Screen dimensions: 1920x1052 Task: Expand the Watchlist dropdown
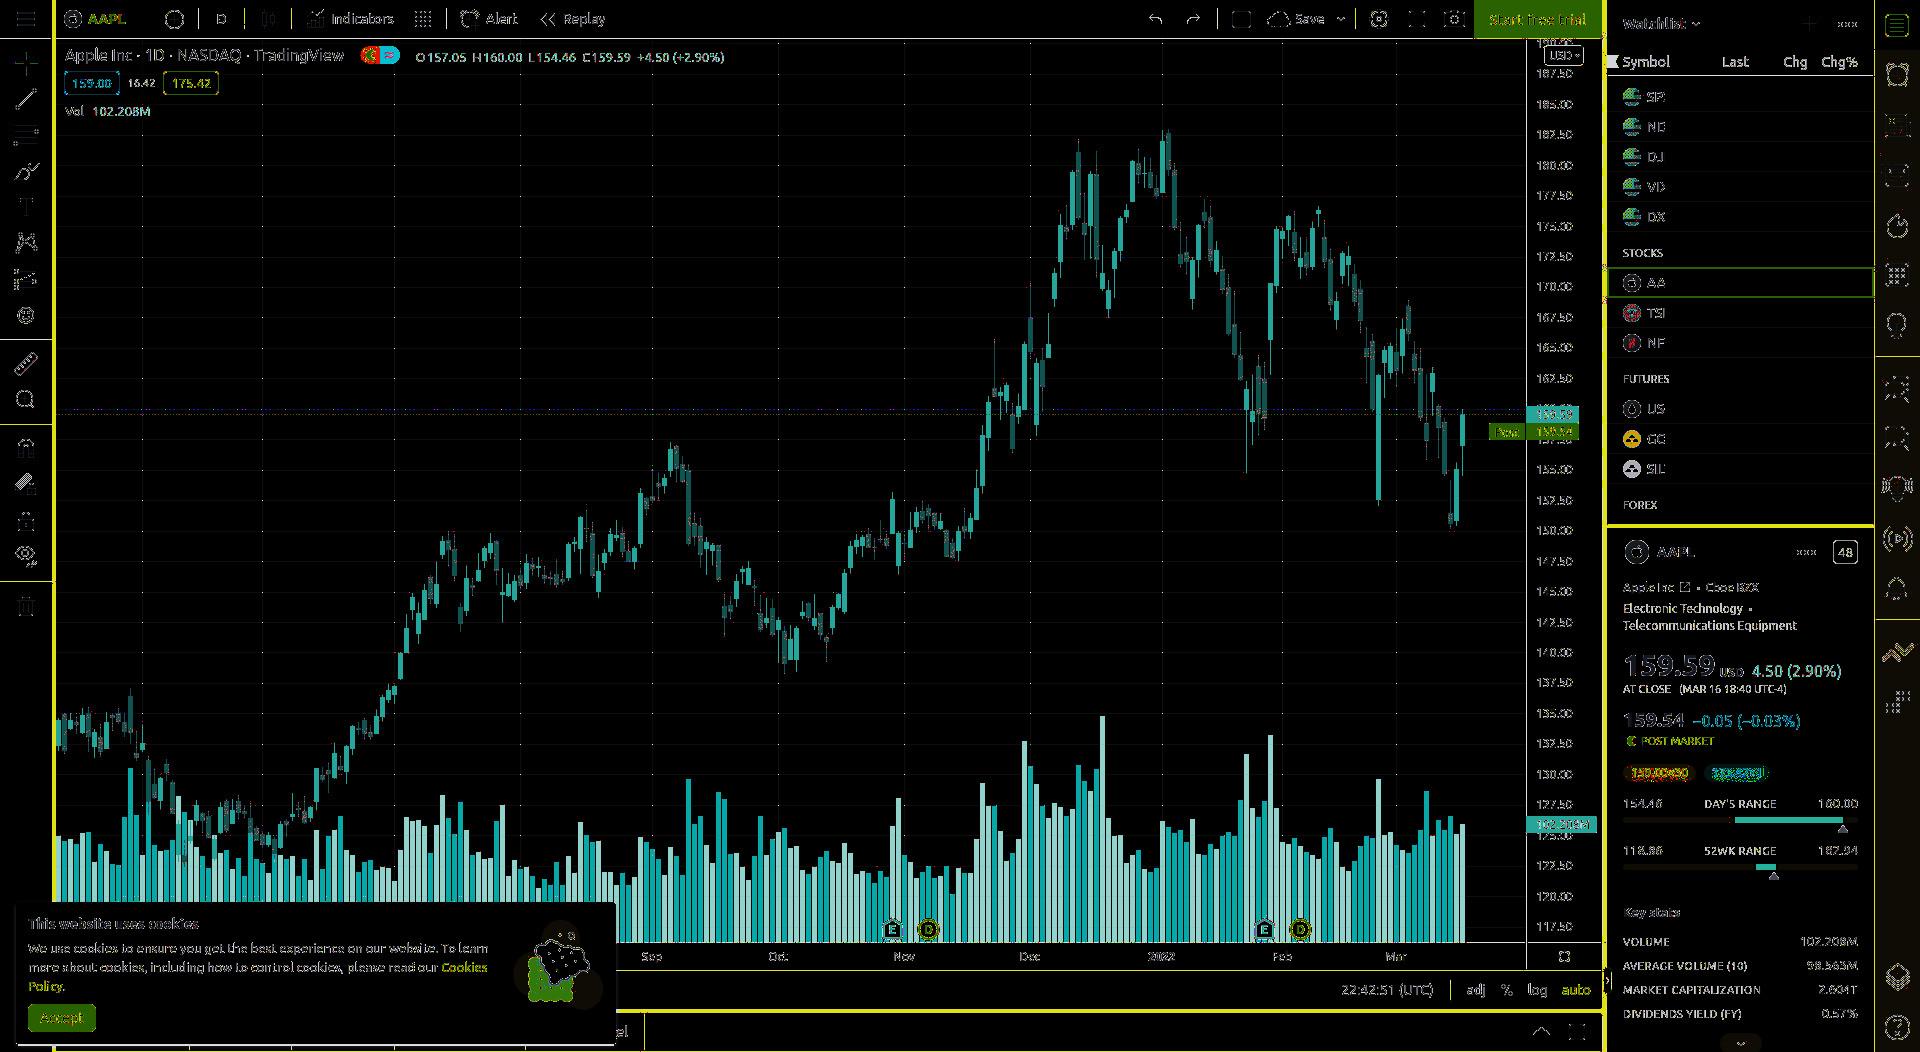[x=1661, y=23]
